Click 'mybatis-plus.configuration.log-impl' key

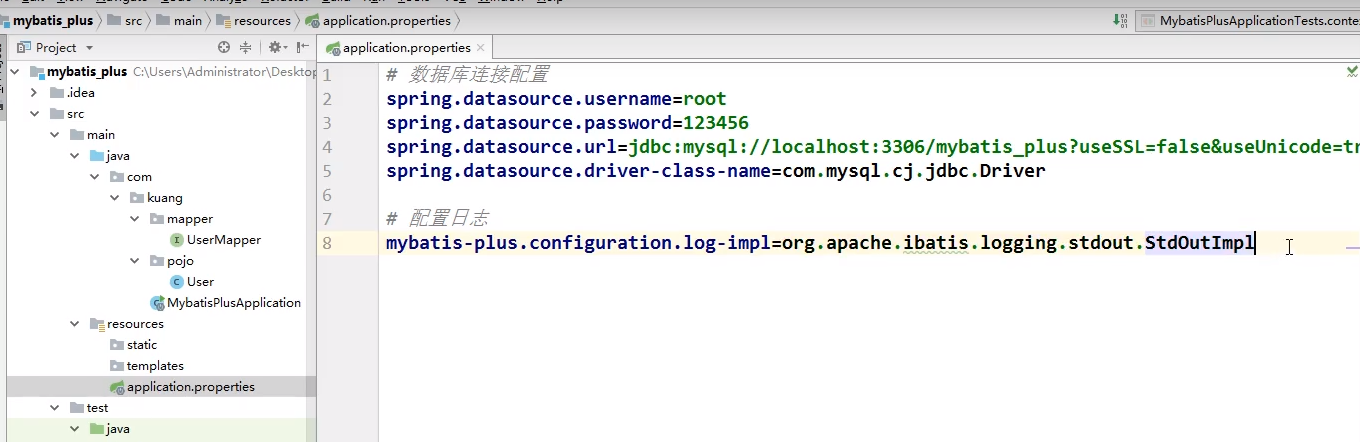[578, 243]
